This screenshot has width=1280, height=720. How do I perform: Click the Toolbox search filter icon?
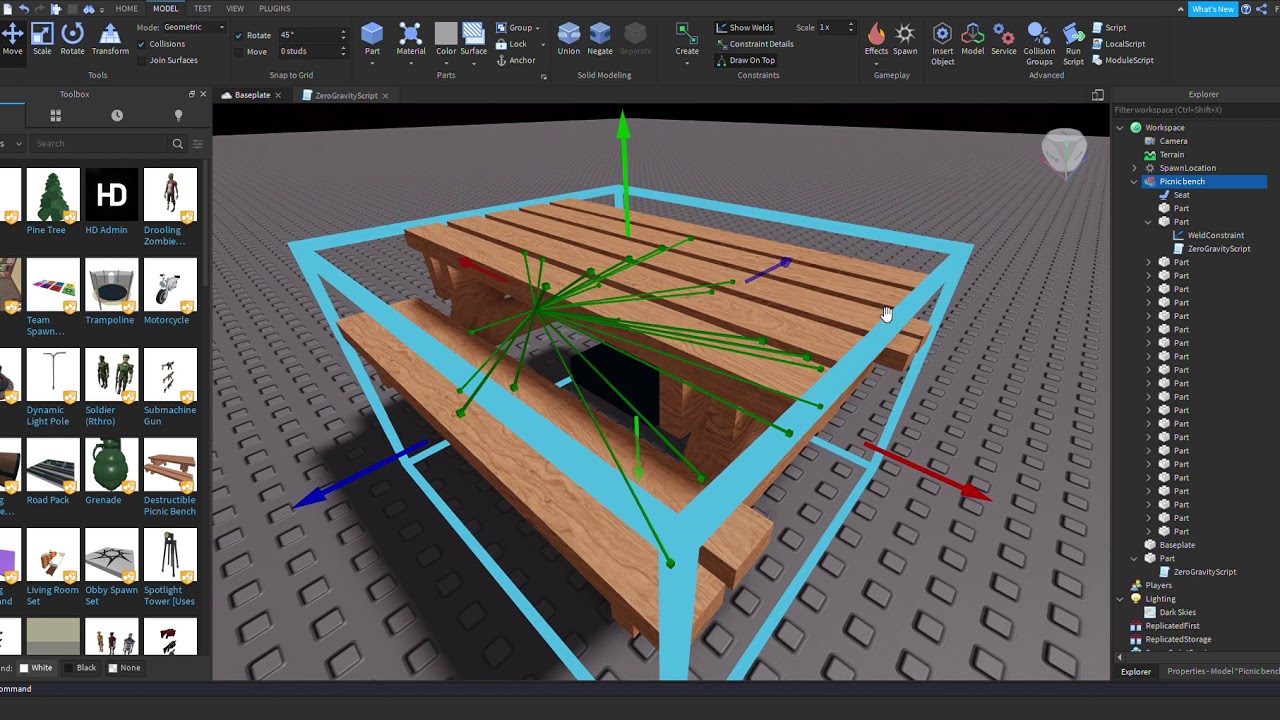(x=197, y=144)
